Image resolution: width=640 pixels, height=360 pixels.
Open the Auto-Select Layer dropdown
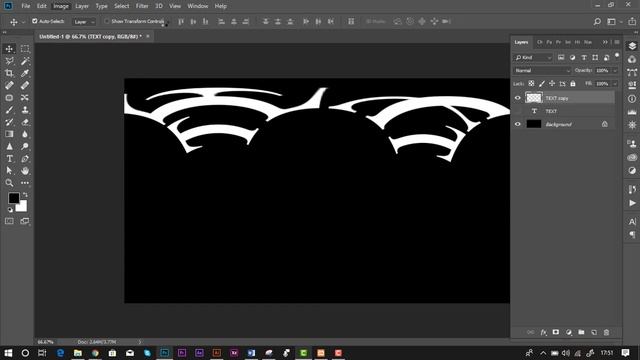point(84,22)
